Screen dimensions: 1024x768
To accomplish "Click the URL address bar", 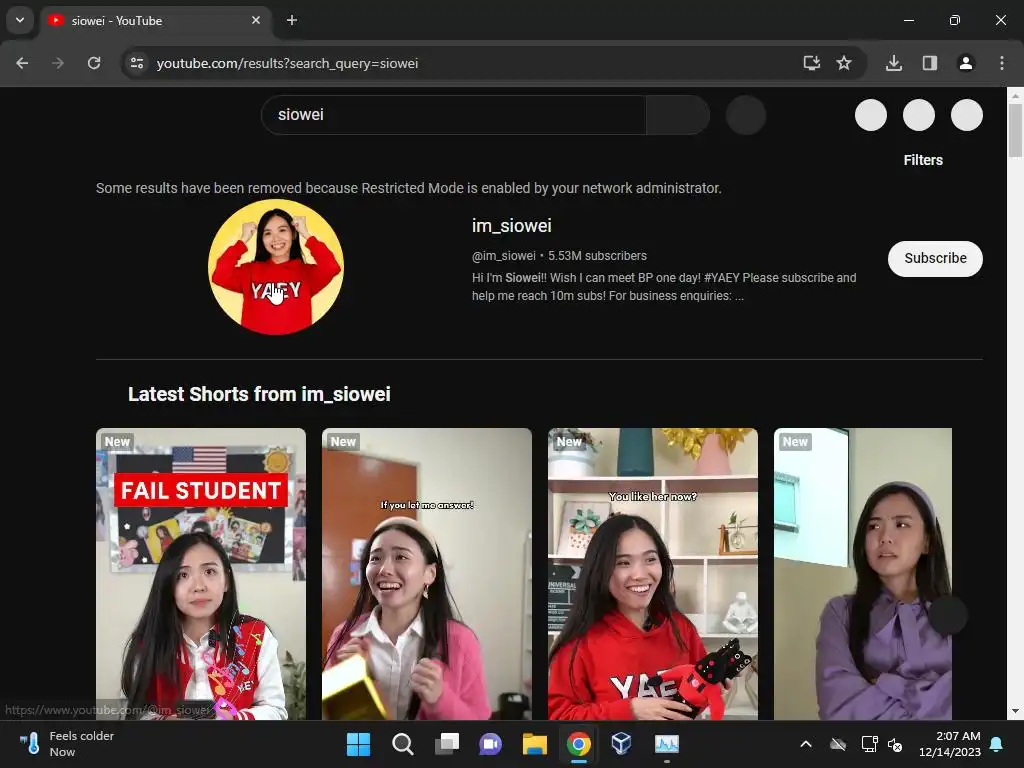I will [457, 63].
